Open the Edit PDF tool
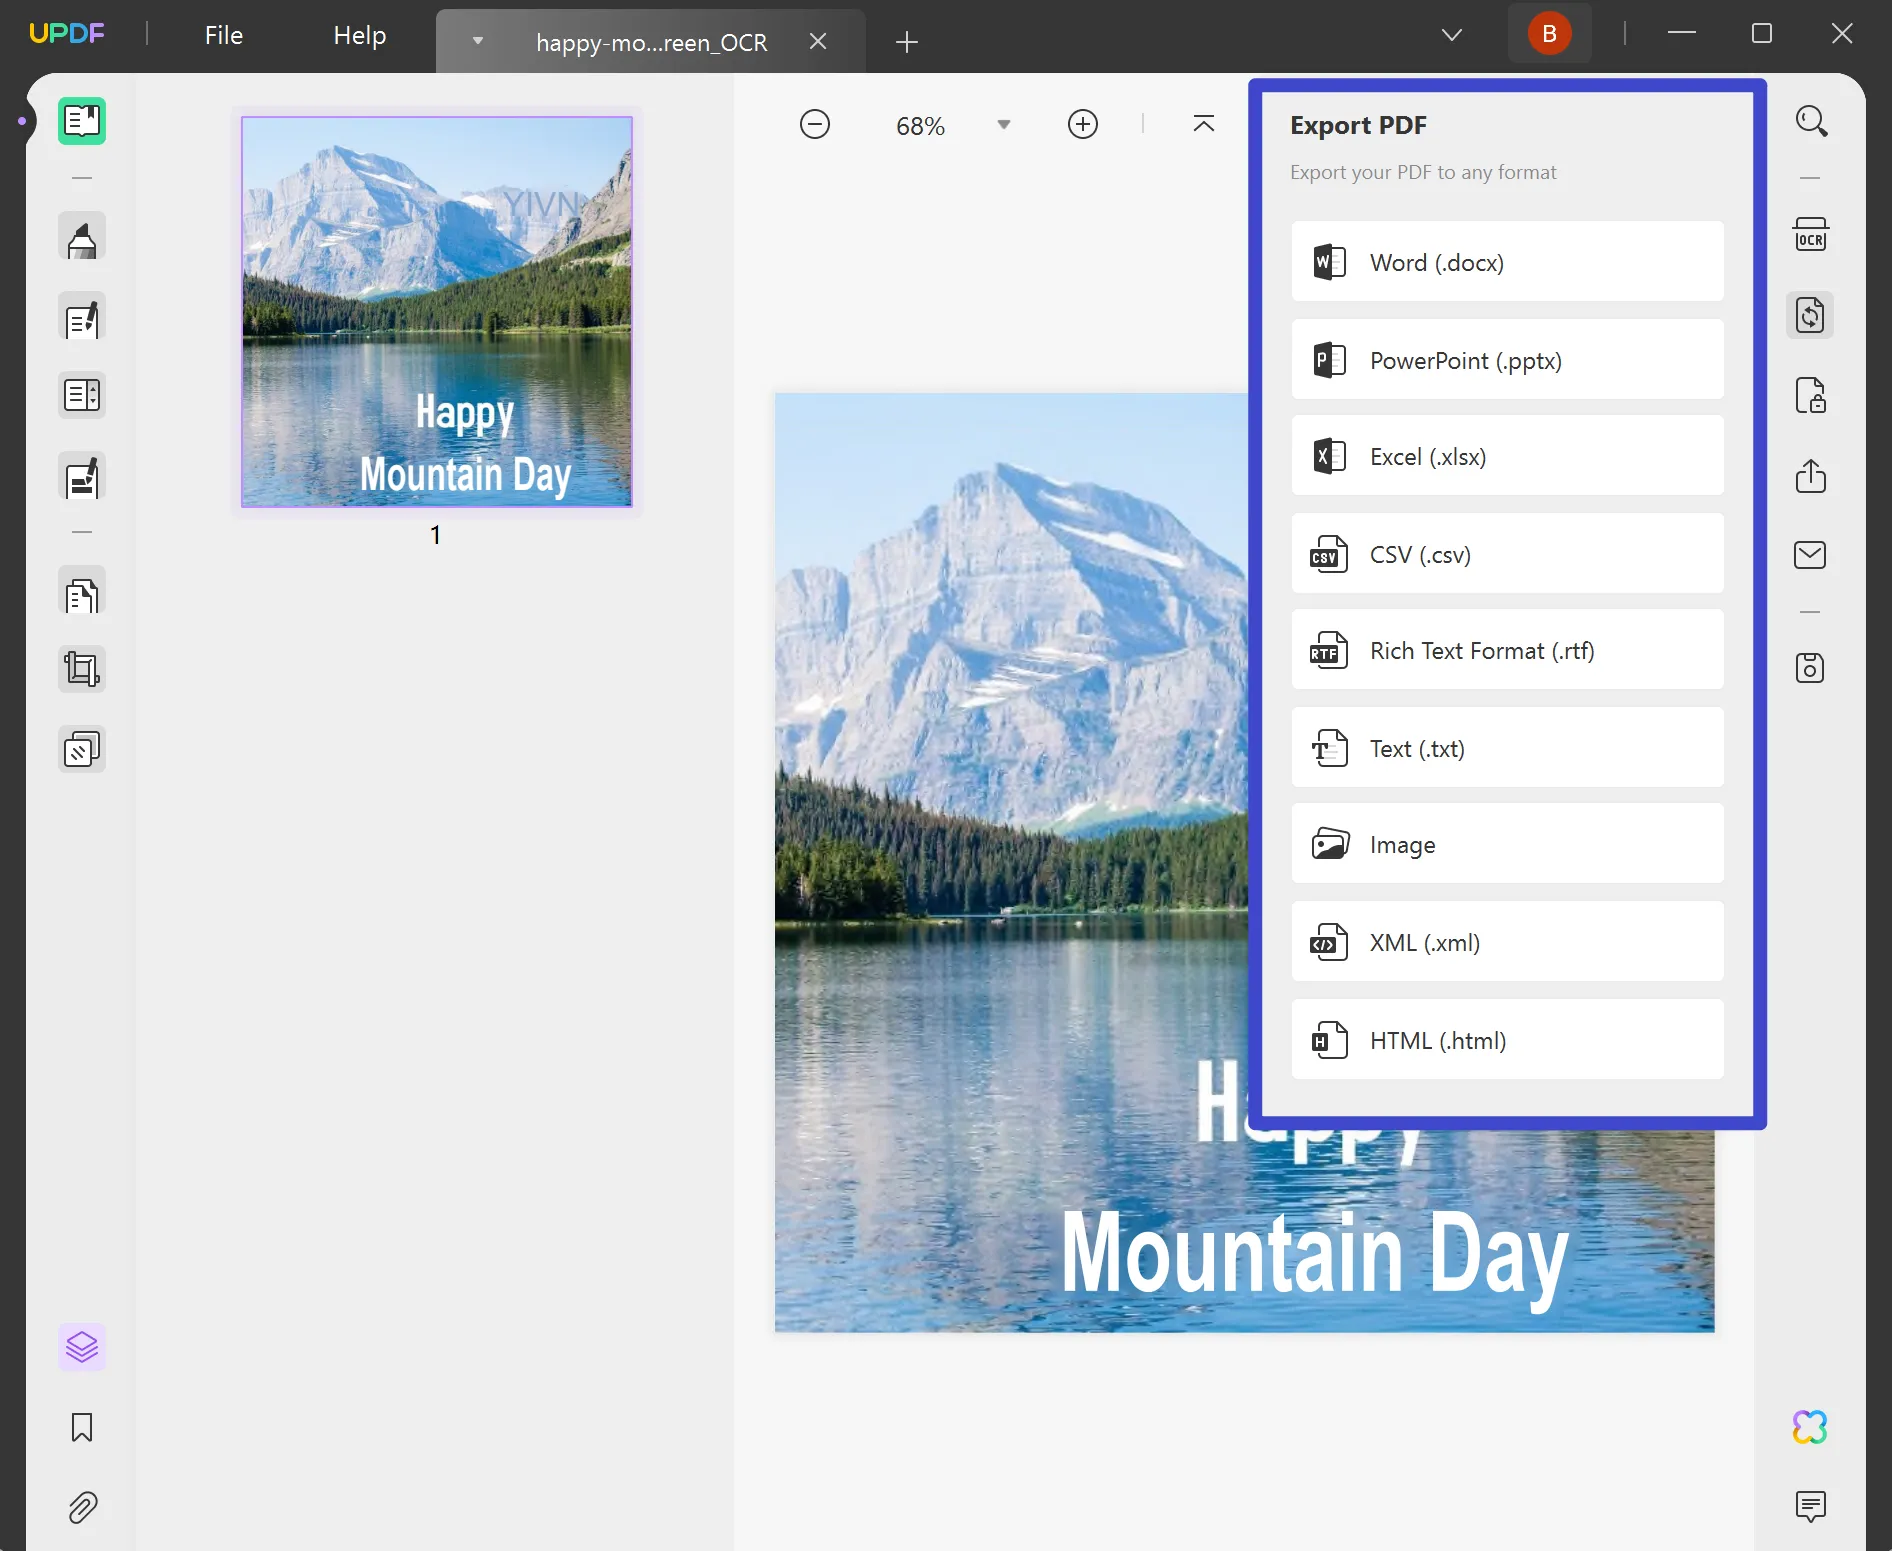Viewport: 1892px width, 1551px height. coord(82,319)
